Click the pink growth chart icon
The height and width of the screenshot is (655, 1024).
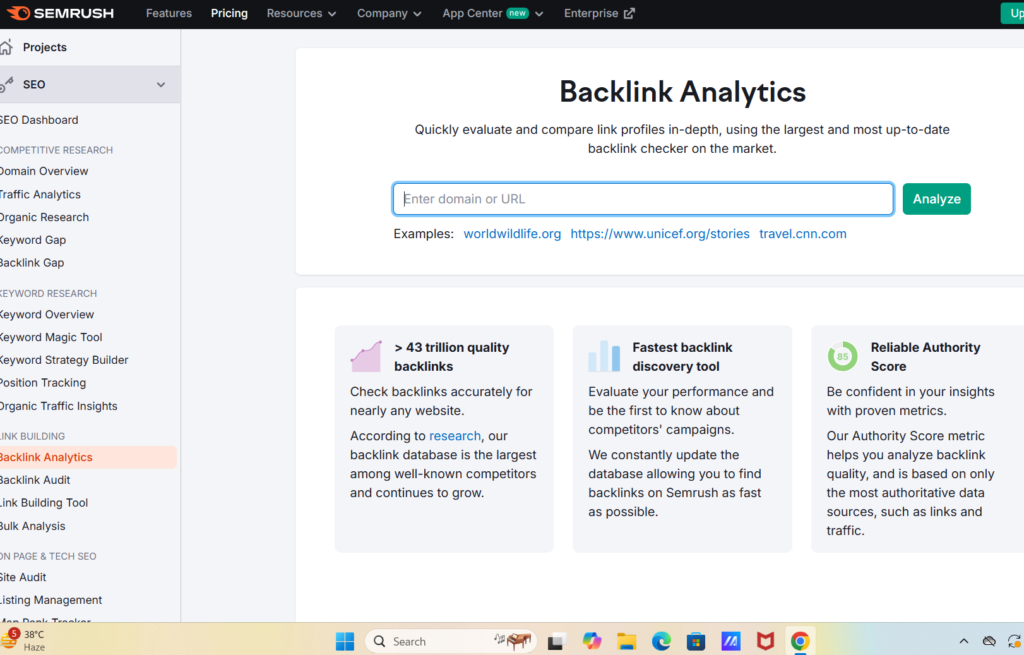pos(366,356)
